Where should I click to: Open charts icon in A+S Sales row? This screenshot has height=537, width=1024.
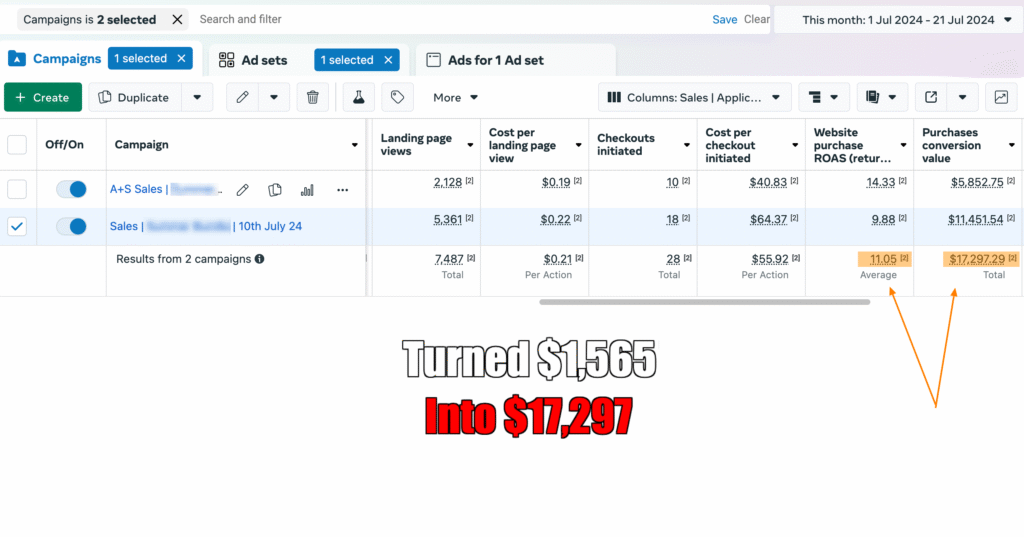(x=308, y=190)
